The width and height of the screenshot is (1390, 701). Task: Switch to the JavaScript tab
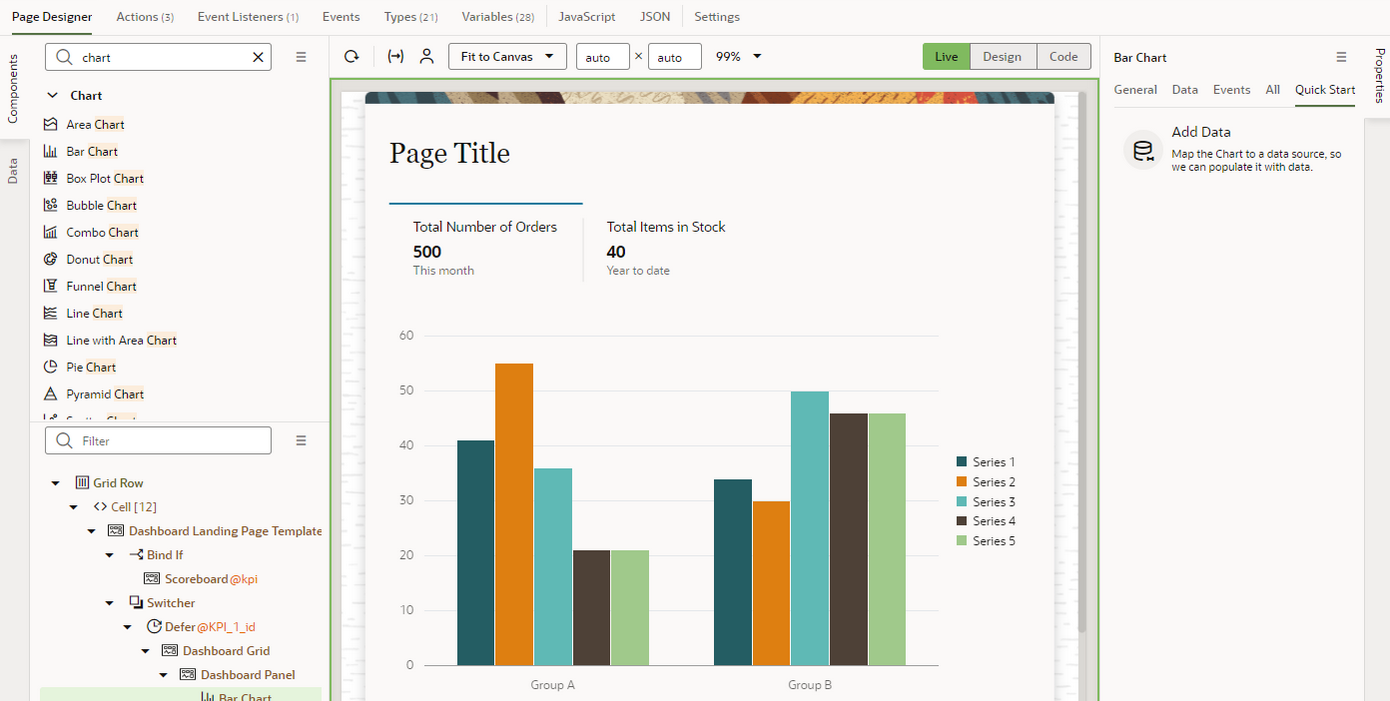[x=587, y=16]
